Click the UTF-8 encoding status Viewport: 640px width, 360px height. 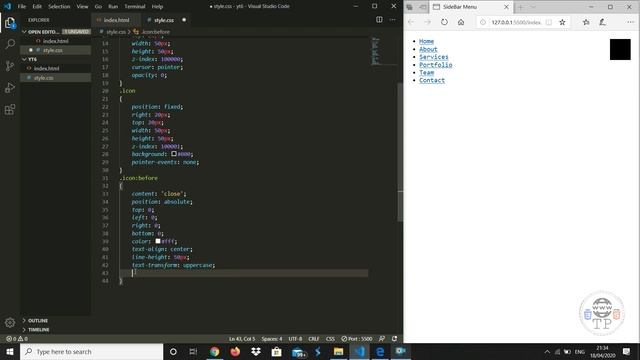296,339
